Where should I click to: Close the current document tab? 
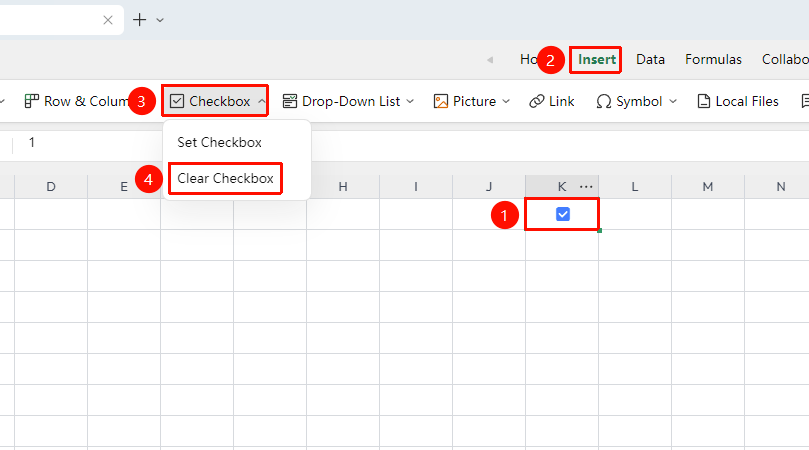click(x=108, y=20)
